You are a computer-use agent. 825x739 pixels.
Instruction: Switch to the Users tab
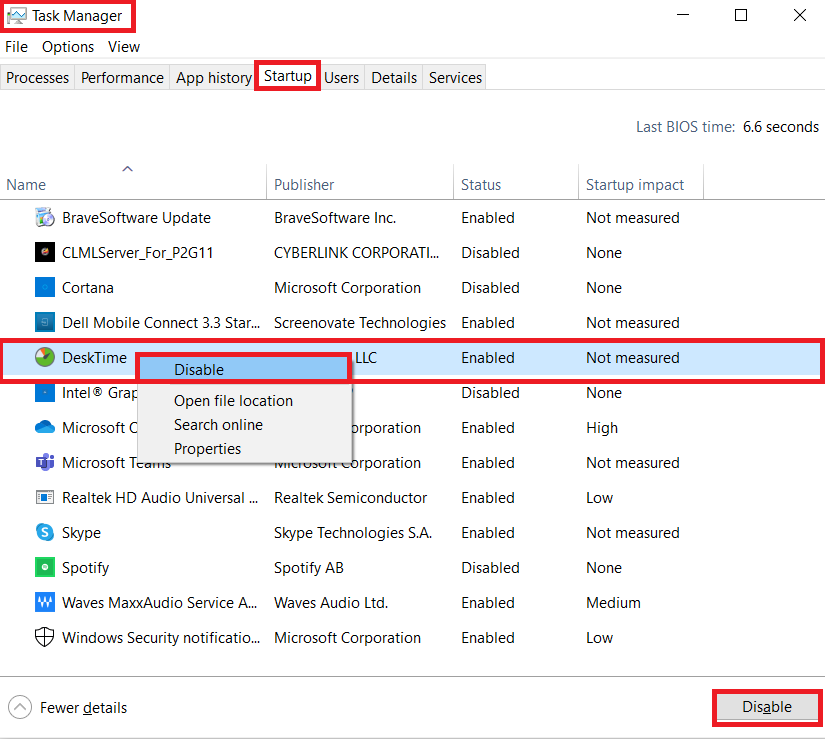[x=341, y=78]
